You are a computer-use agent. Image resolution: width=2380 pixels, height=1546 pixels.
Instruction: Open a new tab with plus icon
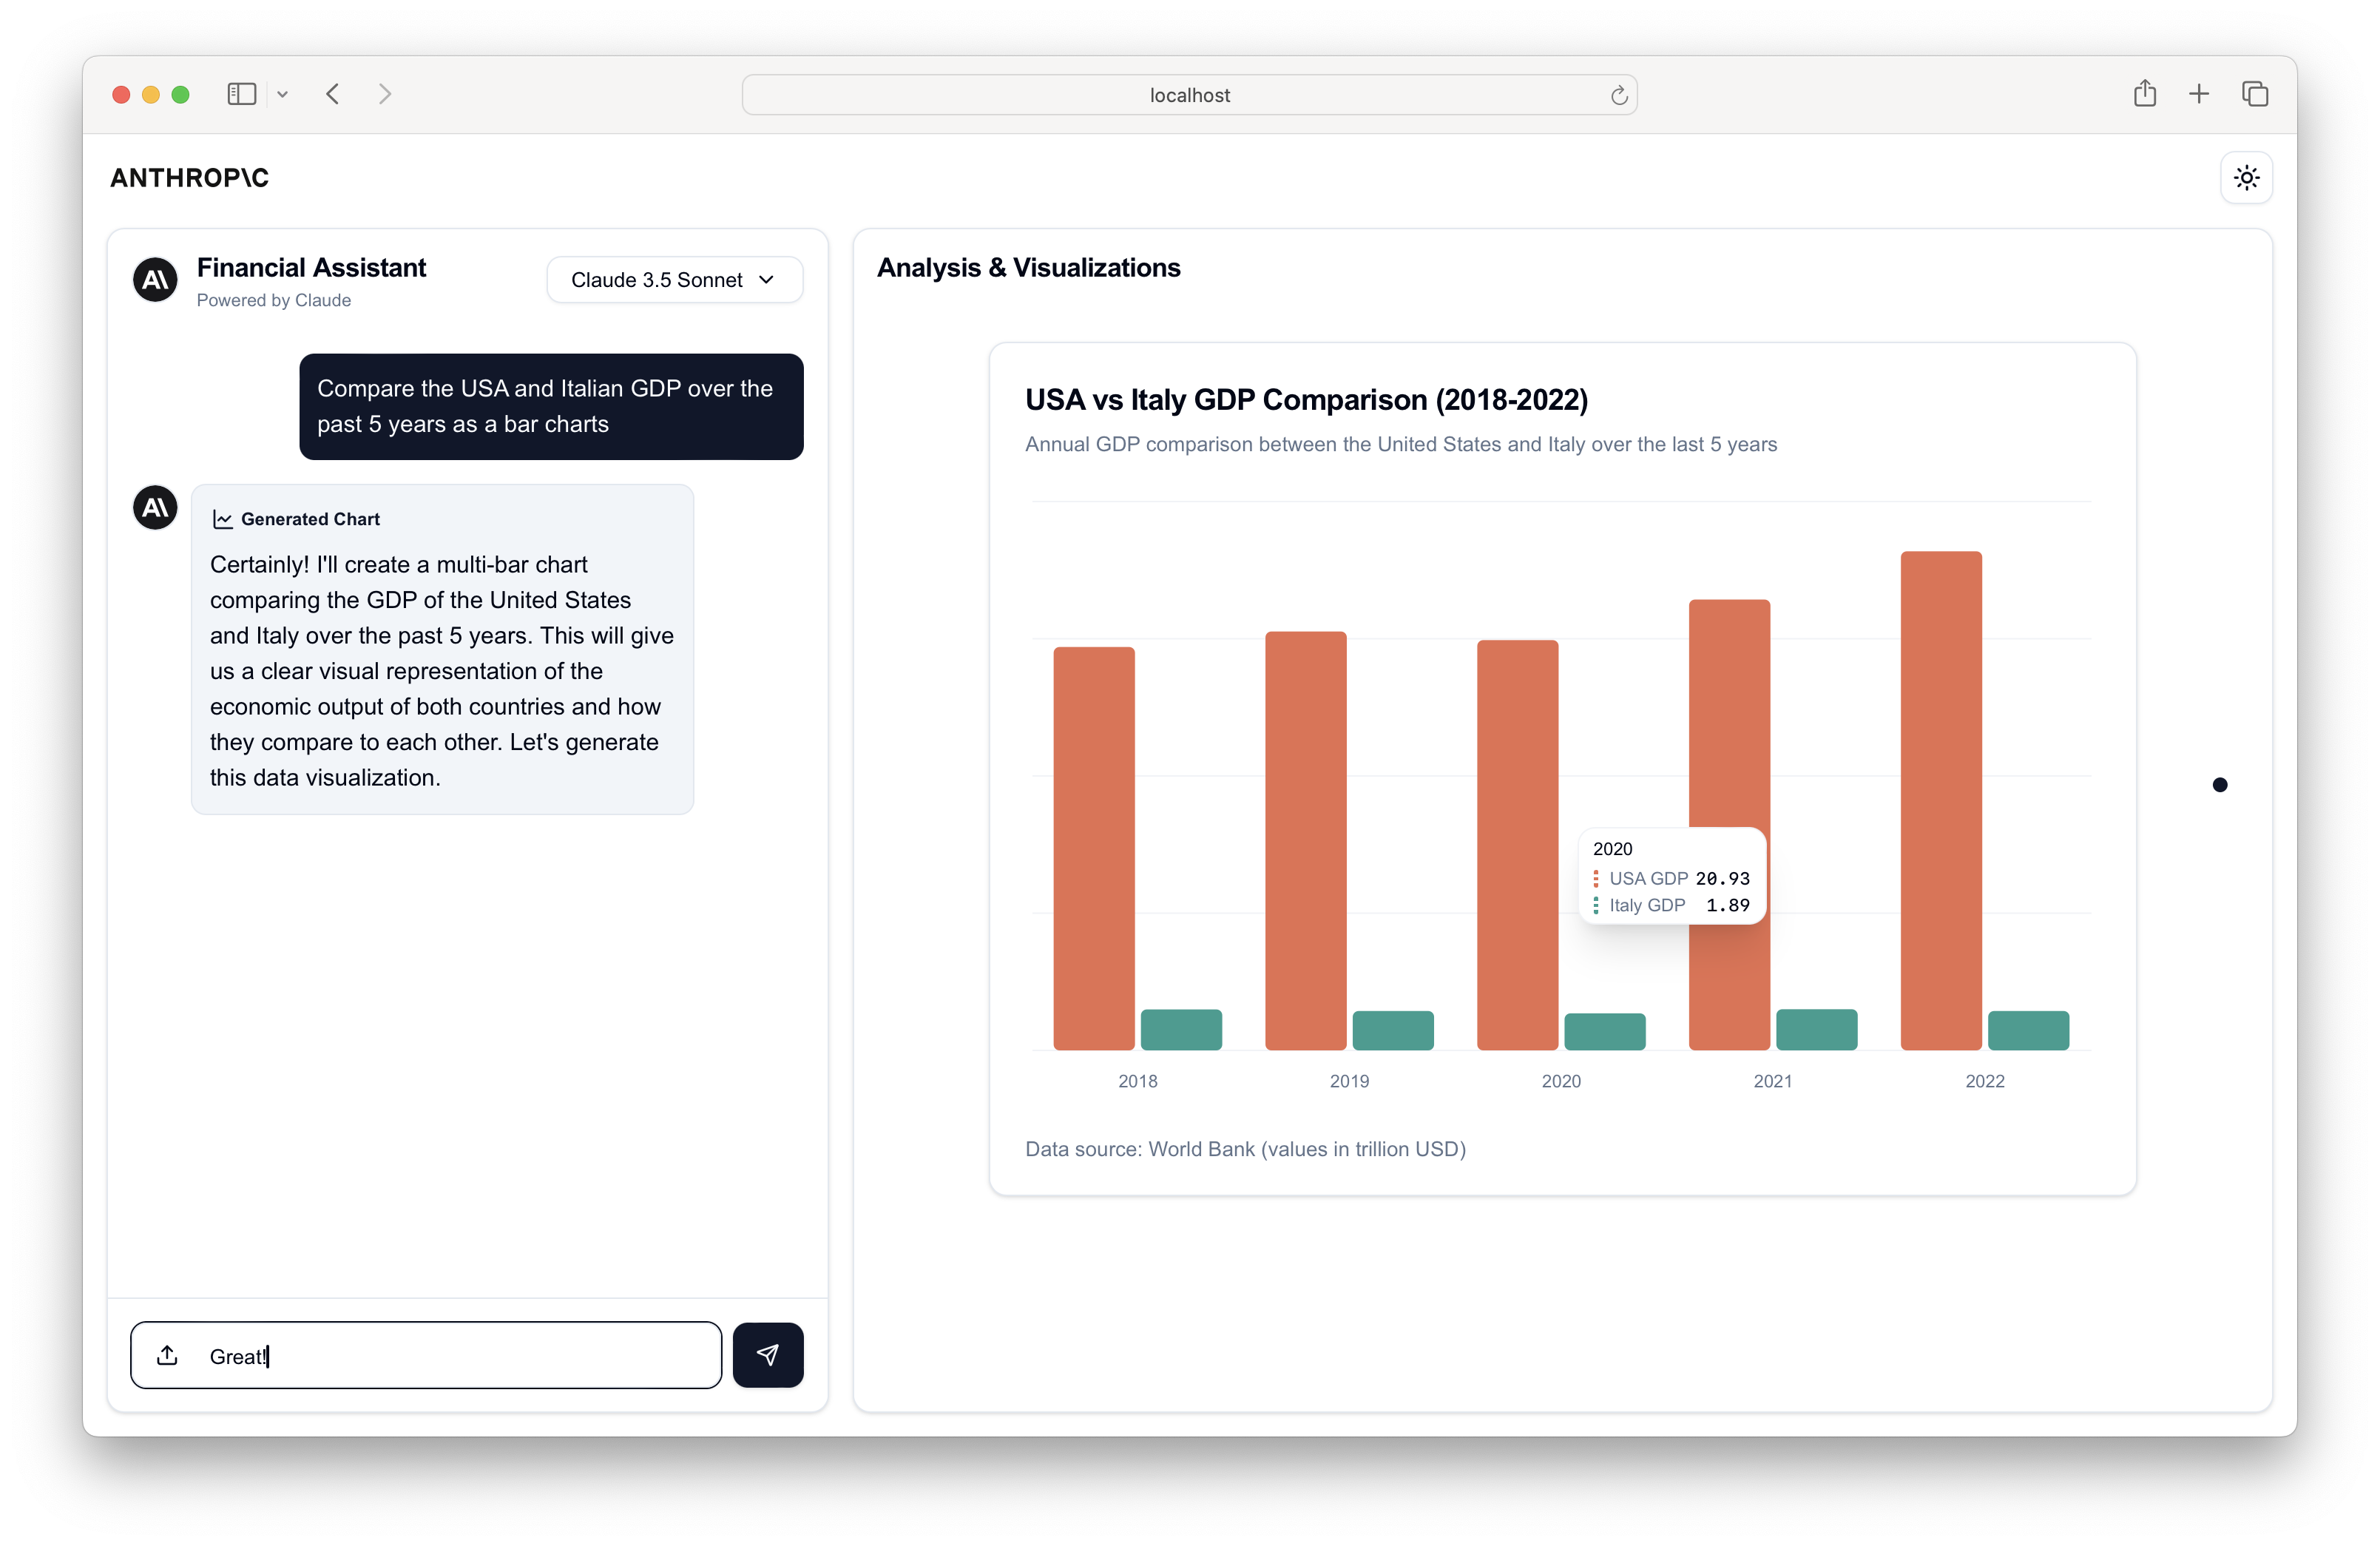click(2199, 94)
